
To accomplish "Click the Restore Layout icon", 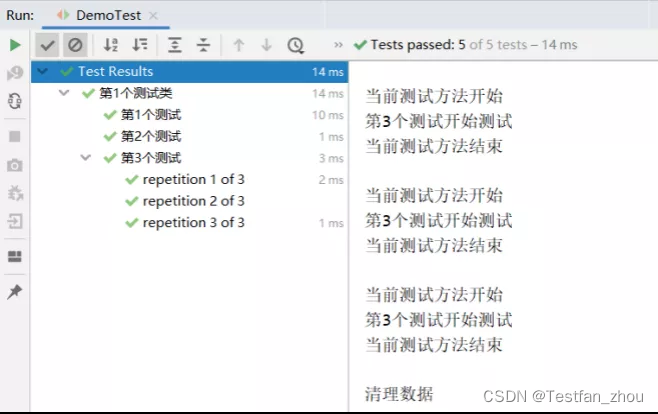I will click(x=15, y=256).
